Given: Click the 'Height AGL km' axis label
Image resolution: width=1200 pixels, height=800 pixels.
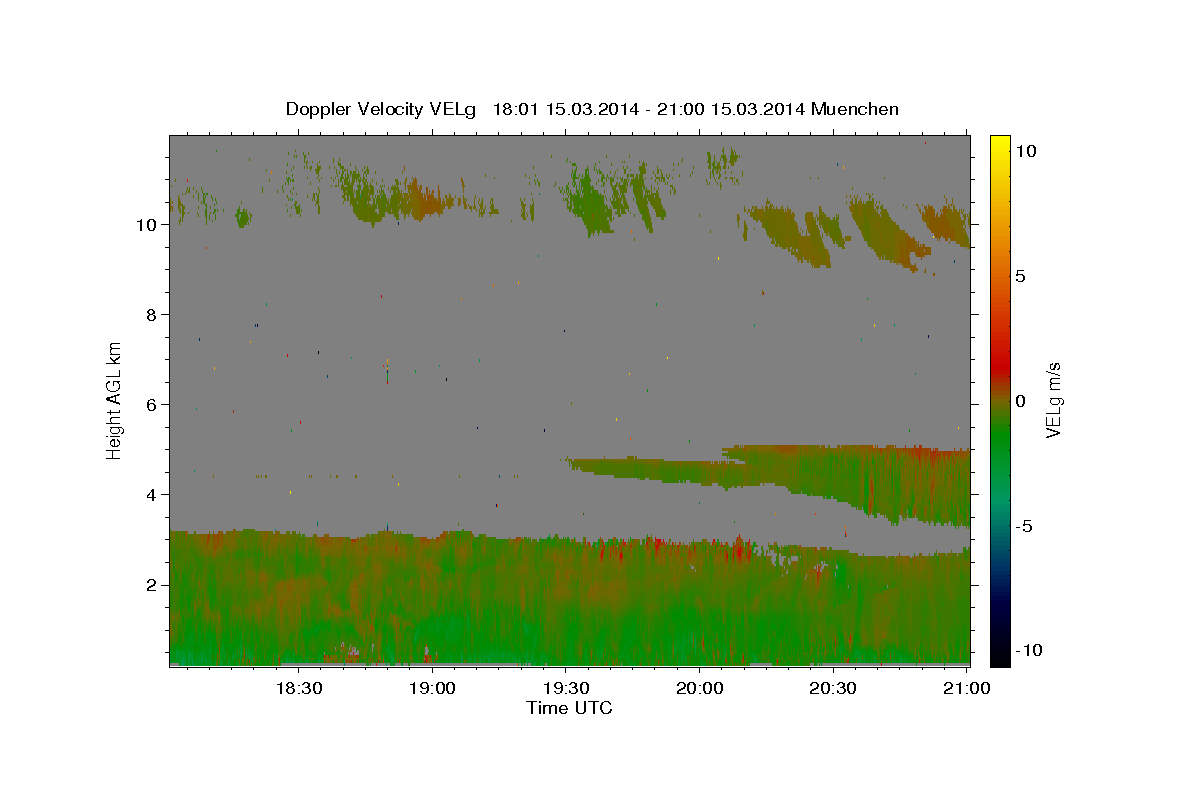Looking at the screenshot, I should (115, 399).
